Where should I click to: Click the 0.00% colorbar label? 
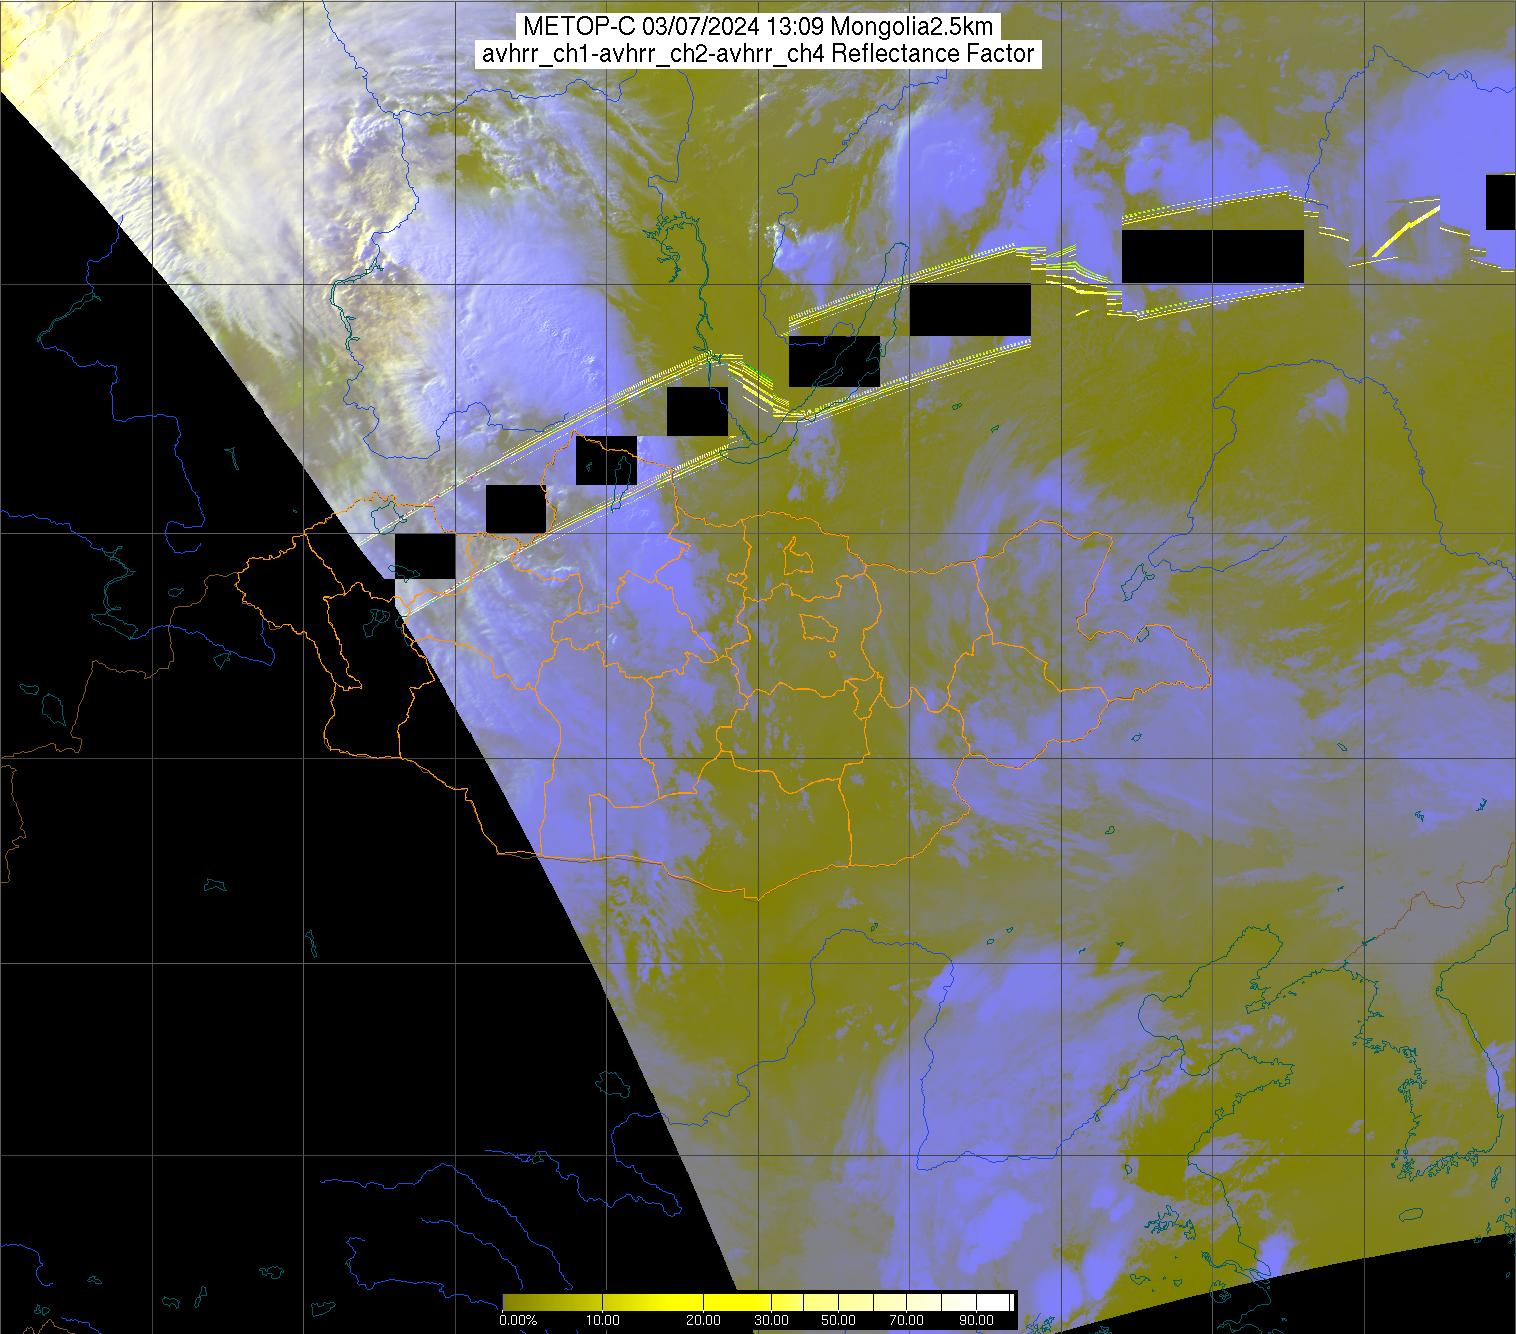point(518,1321)
